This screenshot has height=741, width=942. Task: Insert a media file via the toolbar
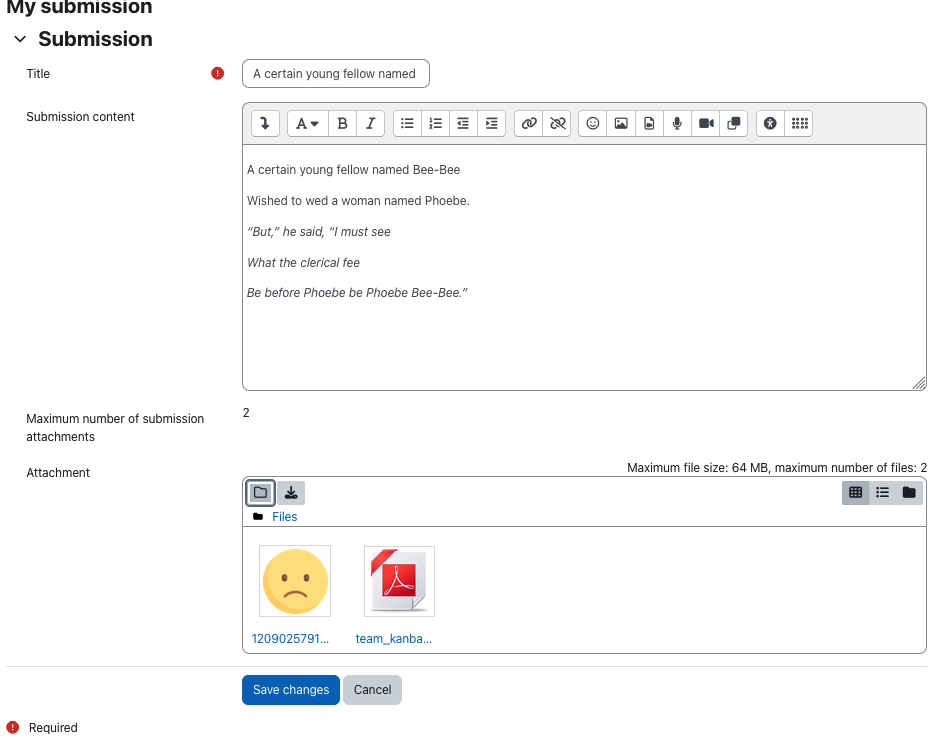pyautogui.click(x=649, y=124)
